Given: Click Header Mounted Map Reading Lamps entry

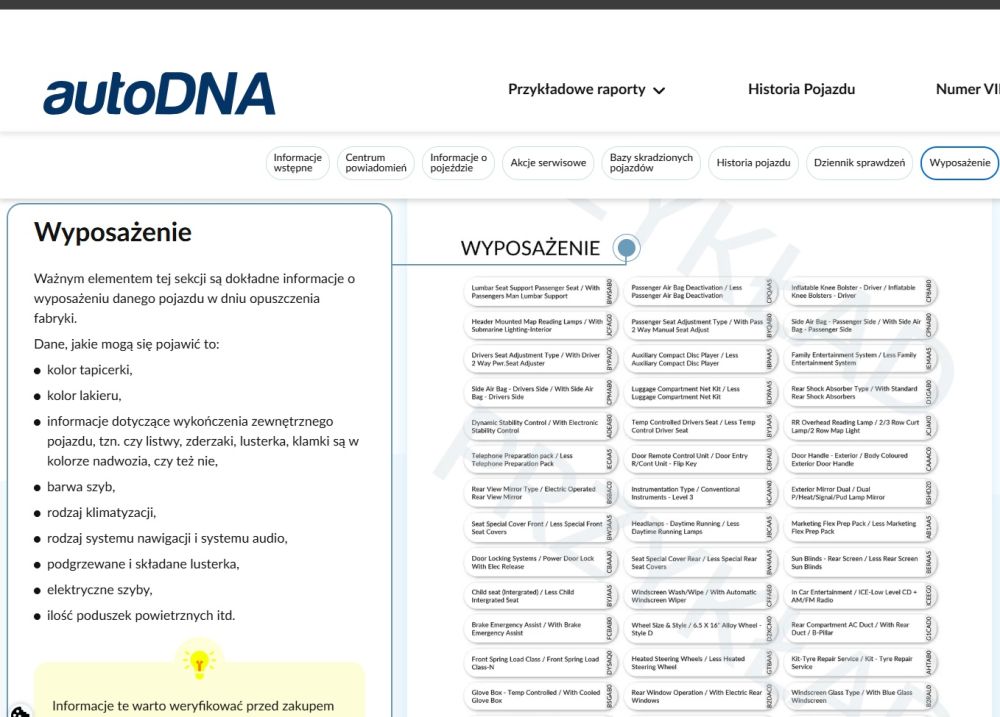Looking at the screenshot, I should coord(539,325).
